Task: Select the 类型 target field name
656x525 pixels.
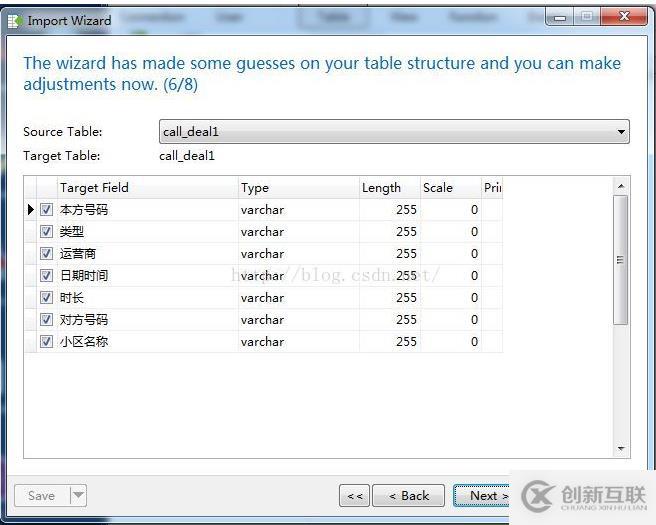Action: [72, 232]
